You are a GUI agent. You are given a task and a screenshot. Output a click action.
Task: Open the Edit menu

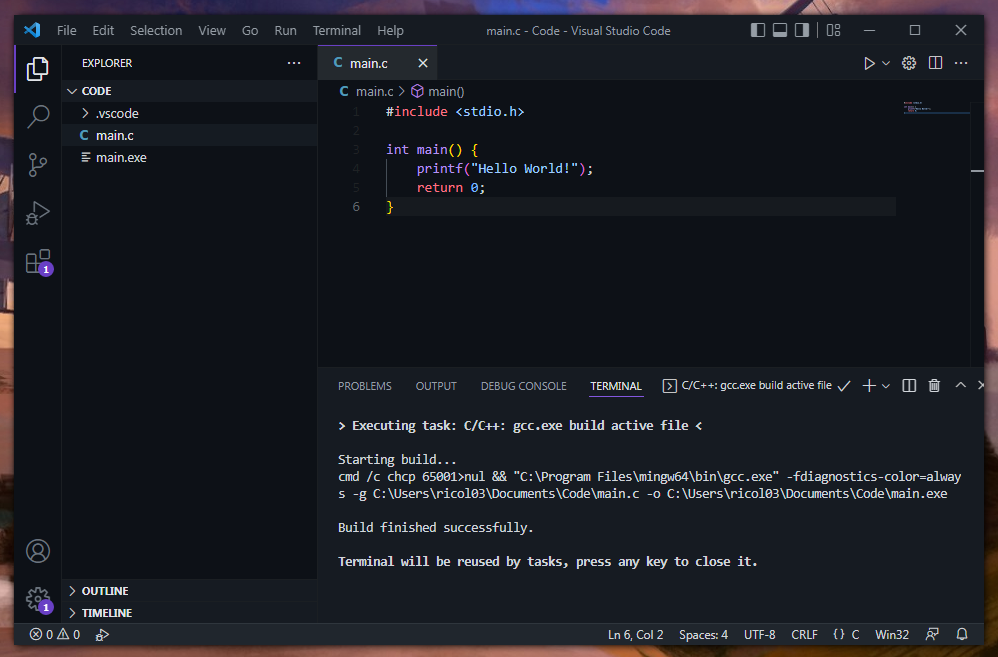tap(103, 31)
